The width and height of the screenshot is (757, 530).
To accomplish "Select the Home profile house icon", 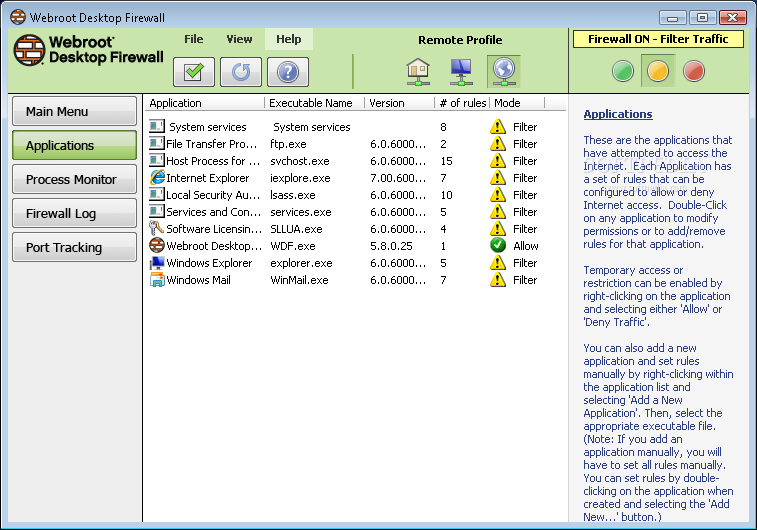I will [x=418, y=71].
